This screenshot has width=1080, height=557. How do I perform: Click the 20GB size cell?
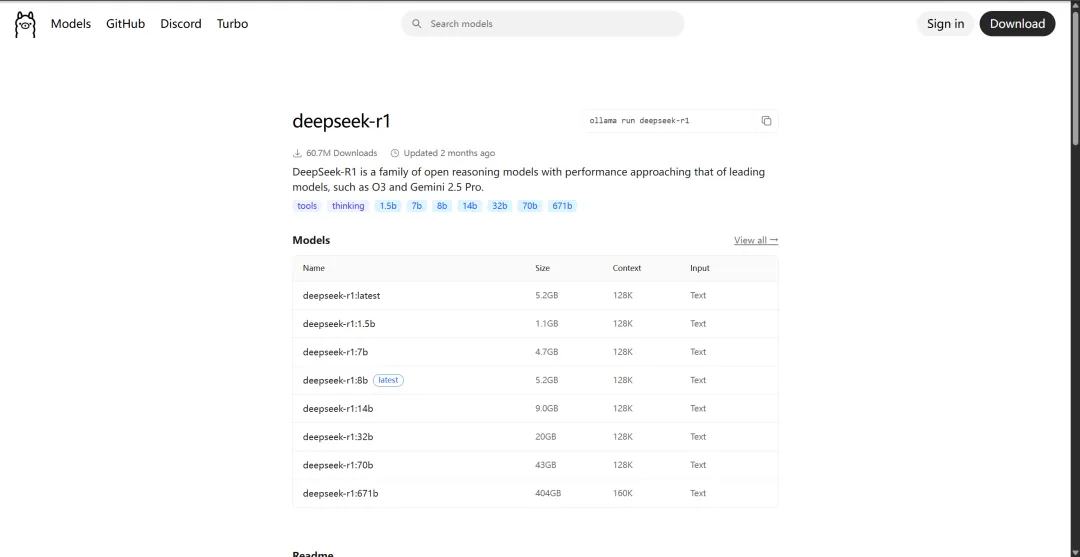pyautogui.click(x=546, y=437)
